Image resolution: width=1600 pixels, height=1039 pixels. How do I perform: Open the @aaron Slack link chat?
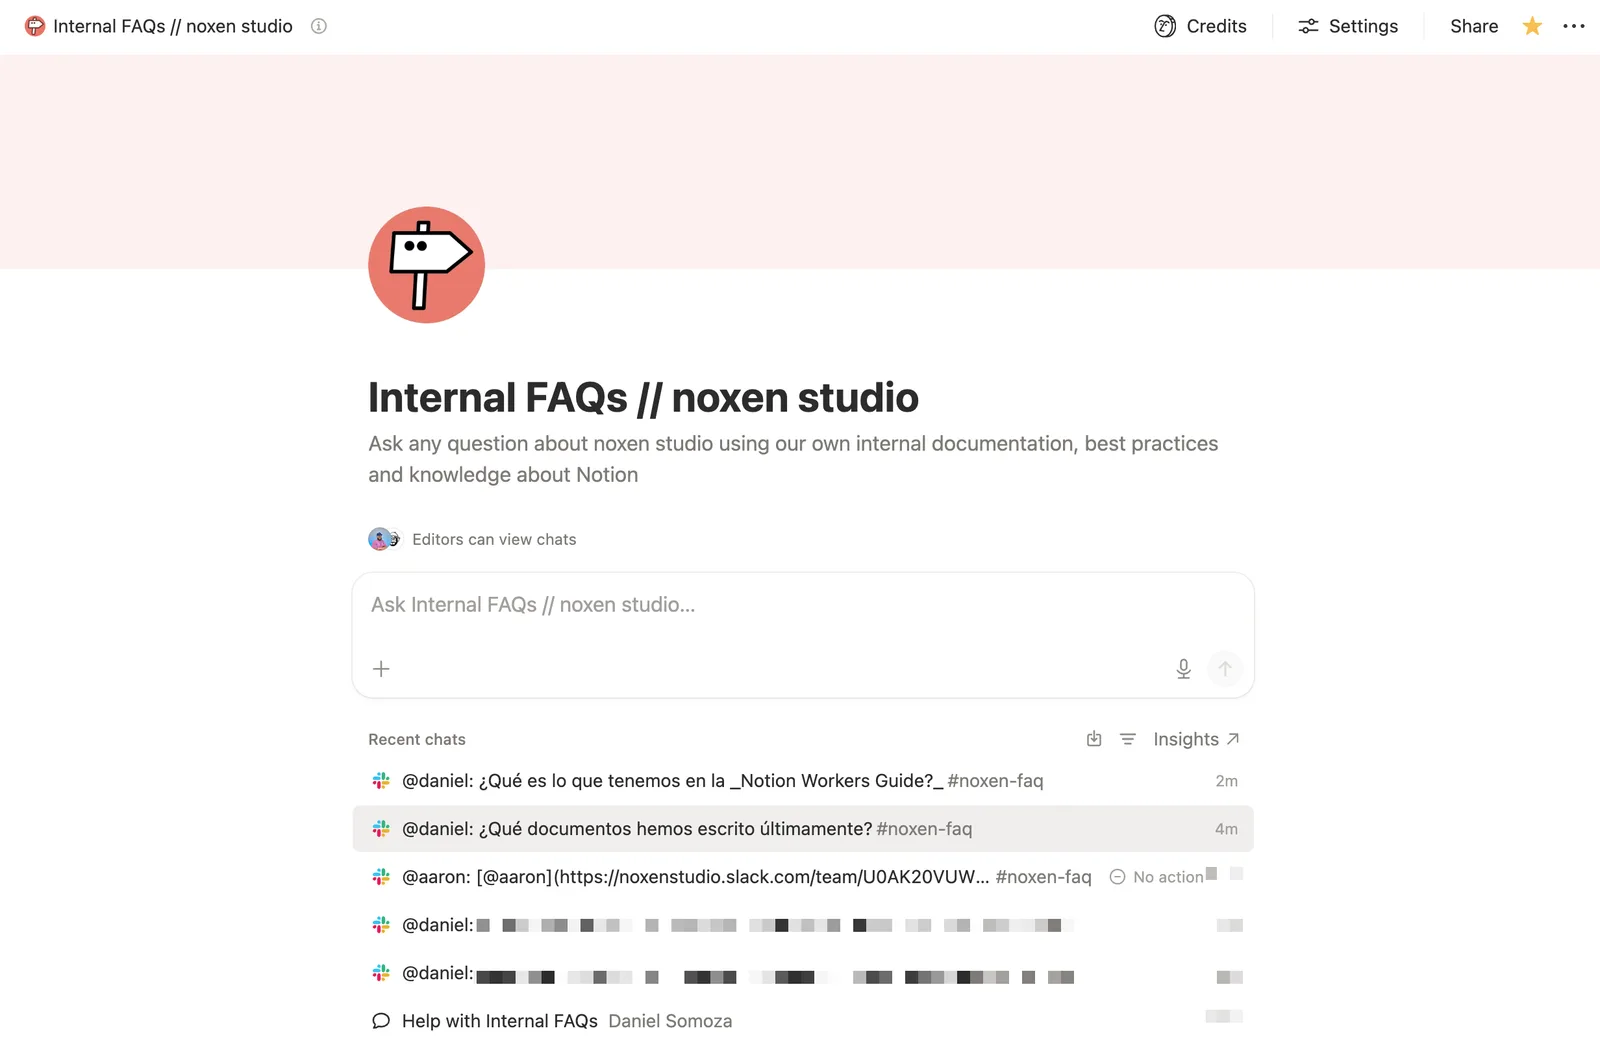(803, 877)
